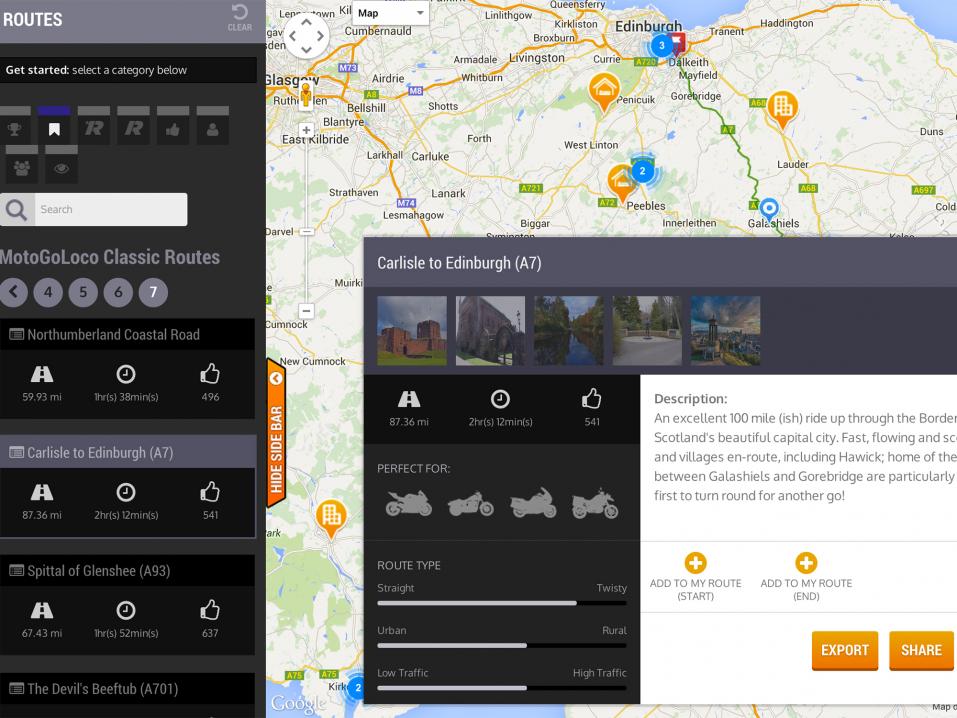This screenshot has height=718, width=957.
Task: Open The Devil's Beeftub (A701) route
Action: pyautogui.click(x=128, y=689)
